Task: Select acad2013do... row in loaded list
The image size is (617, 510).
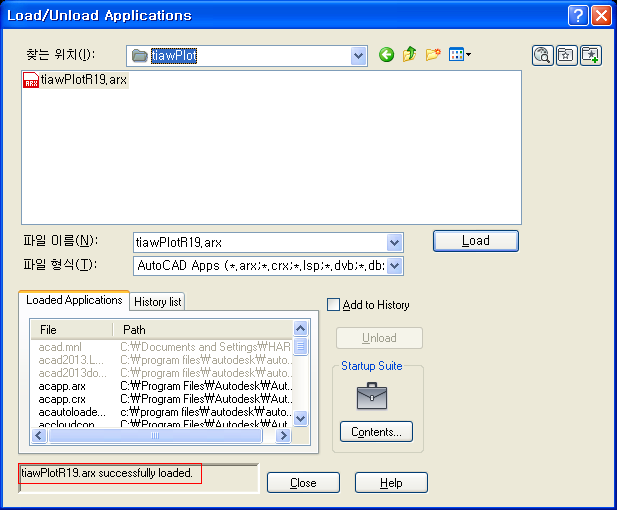Action: pyautogui.click(x=72, y=373)
